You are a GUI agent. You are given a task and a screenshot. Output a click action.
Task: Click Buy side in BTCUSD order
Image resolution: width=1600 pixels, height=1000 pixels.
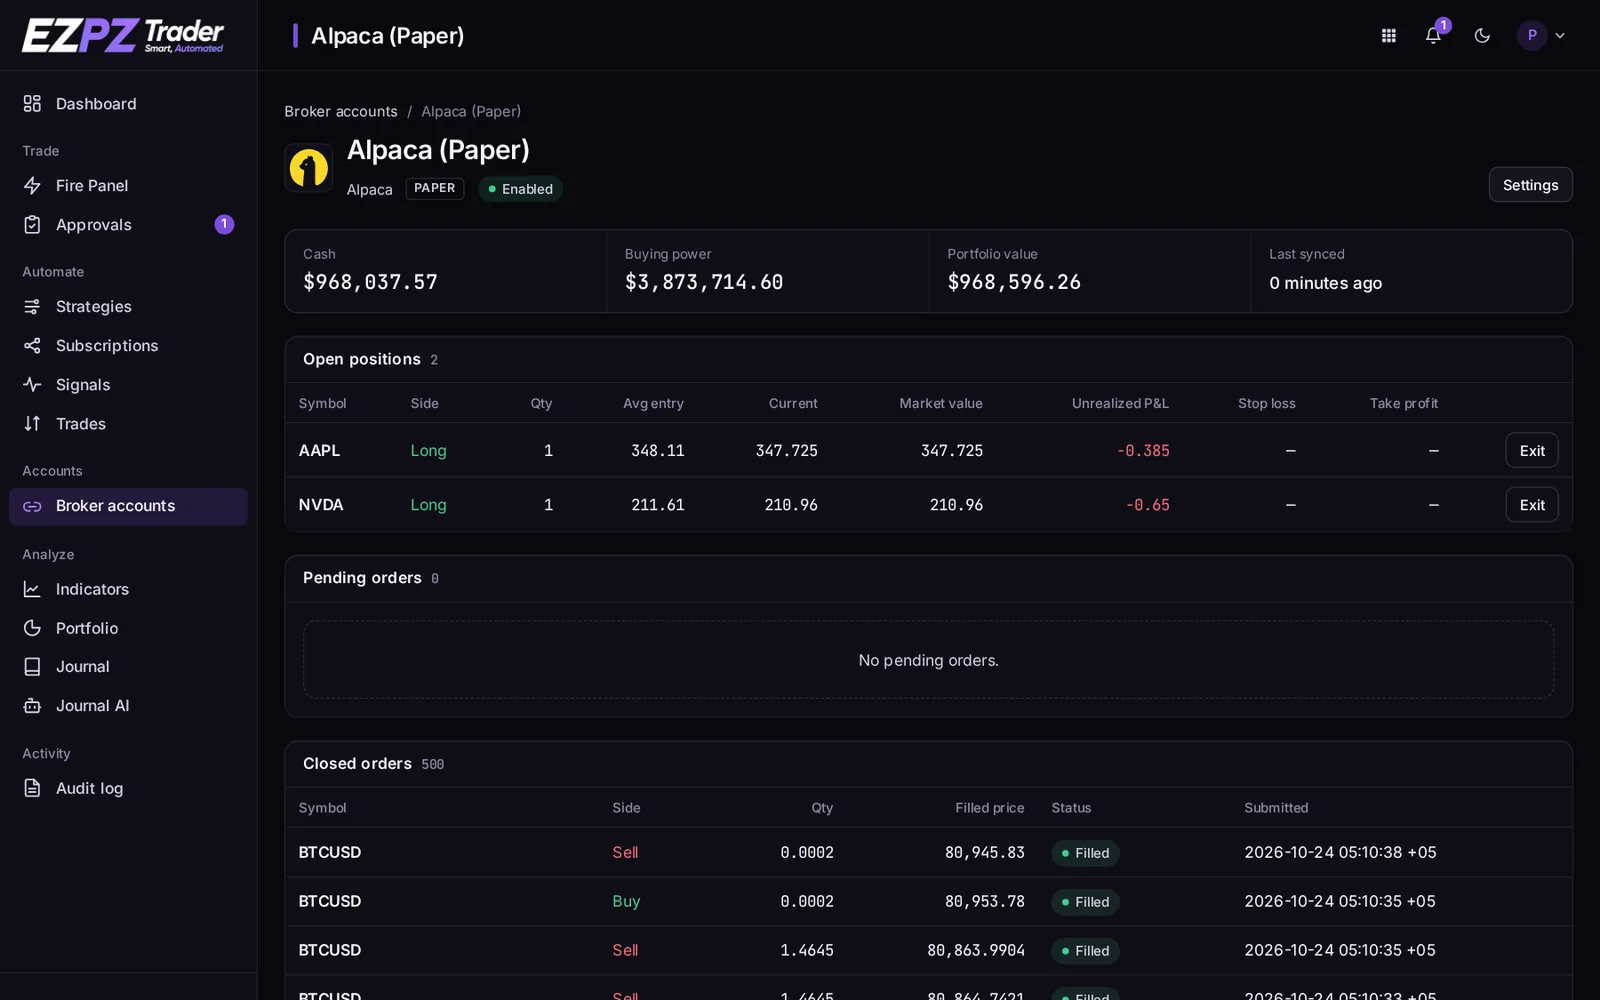[x=626, y=901]
